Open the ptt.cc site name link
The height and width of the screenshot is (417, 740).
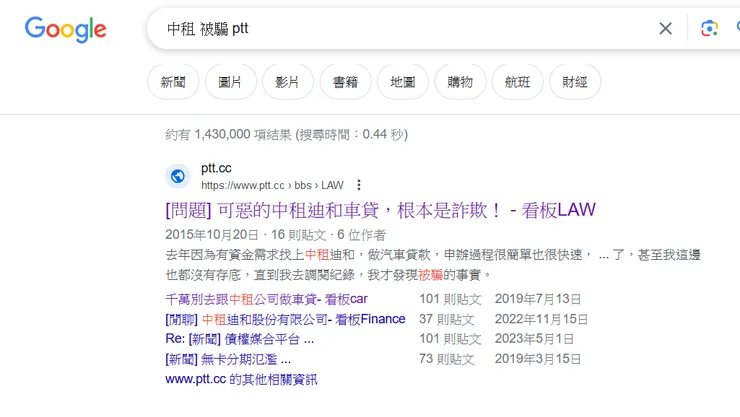point(216,168)
